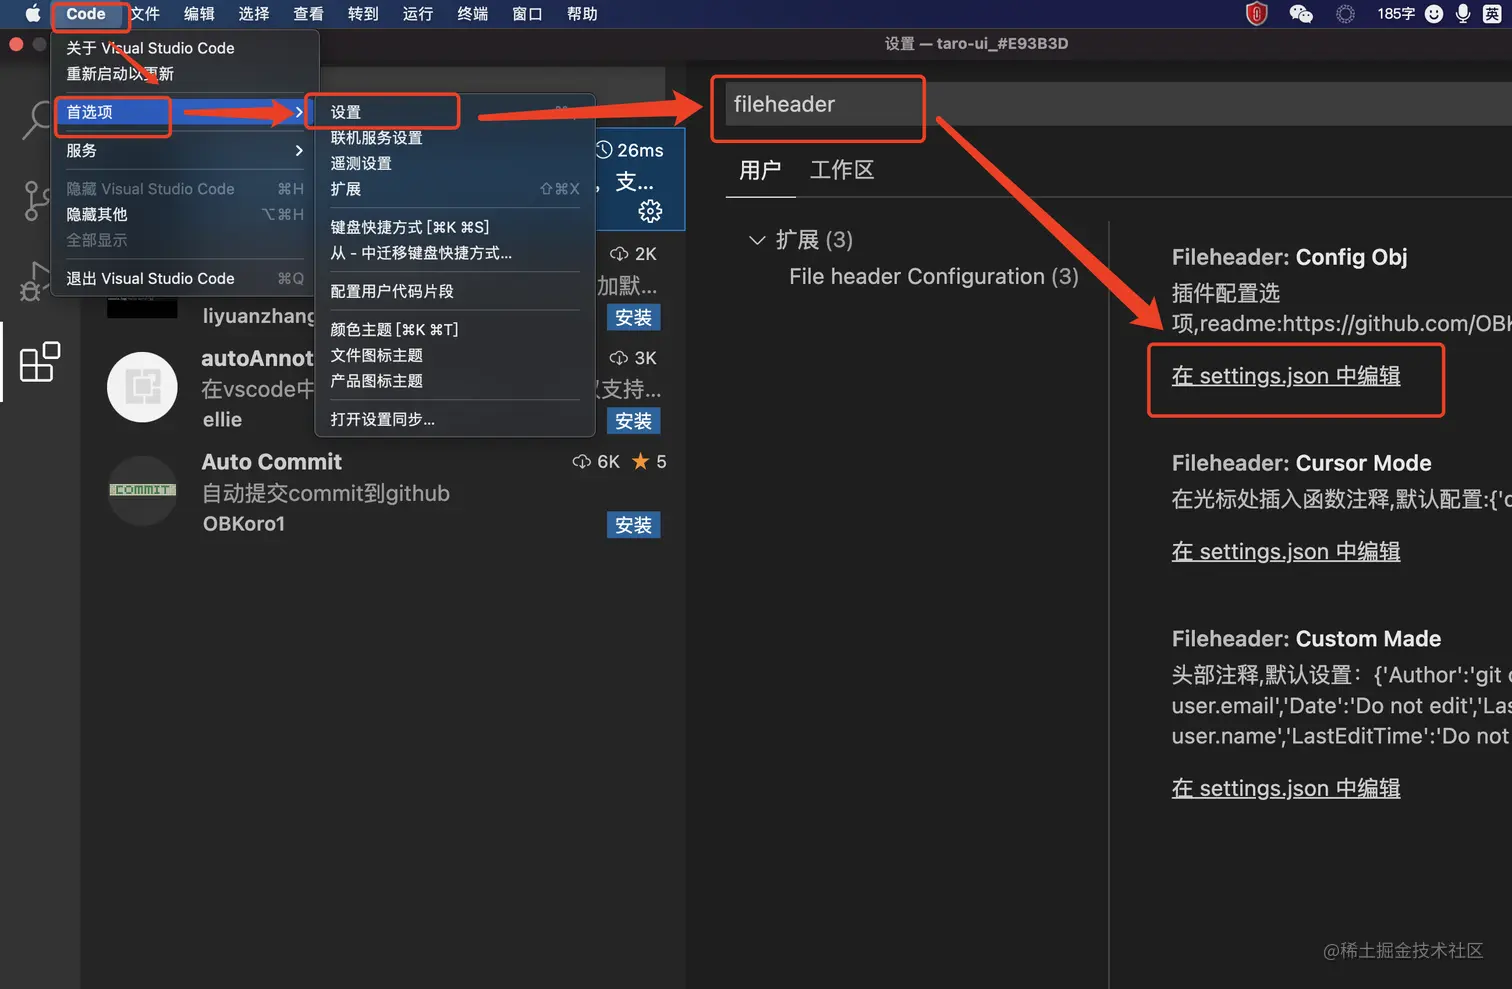Switch to the 工作区 settings tab
The width and height of the screenshot is (1512, 989).
pos(842,170)
